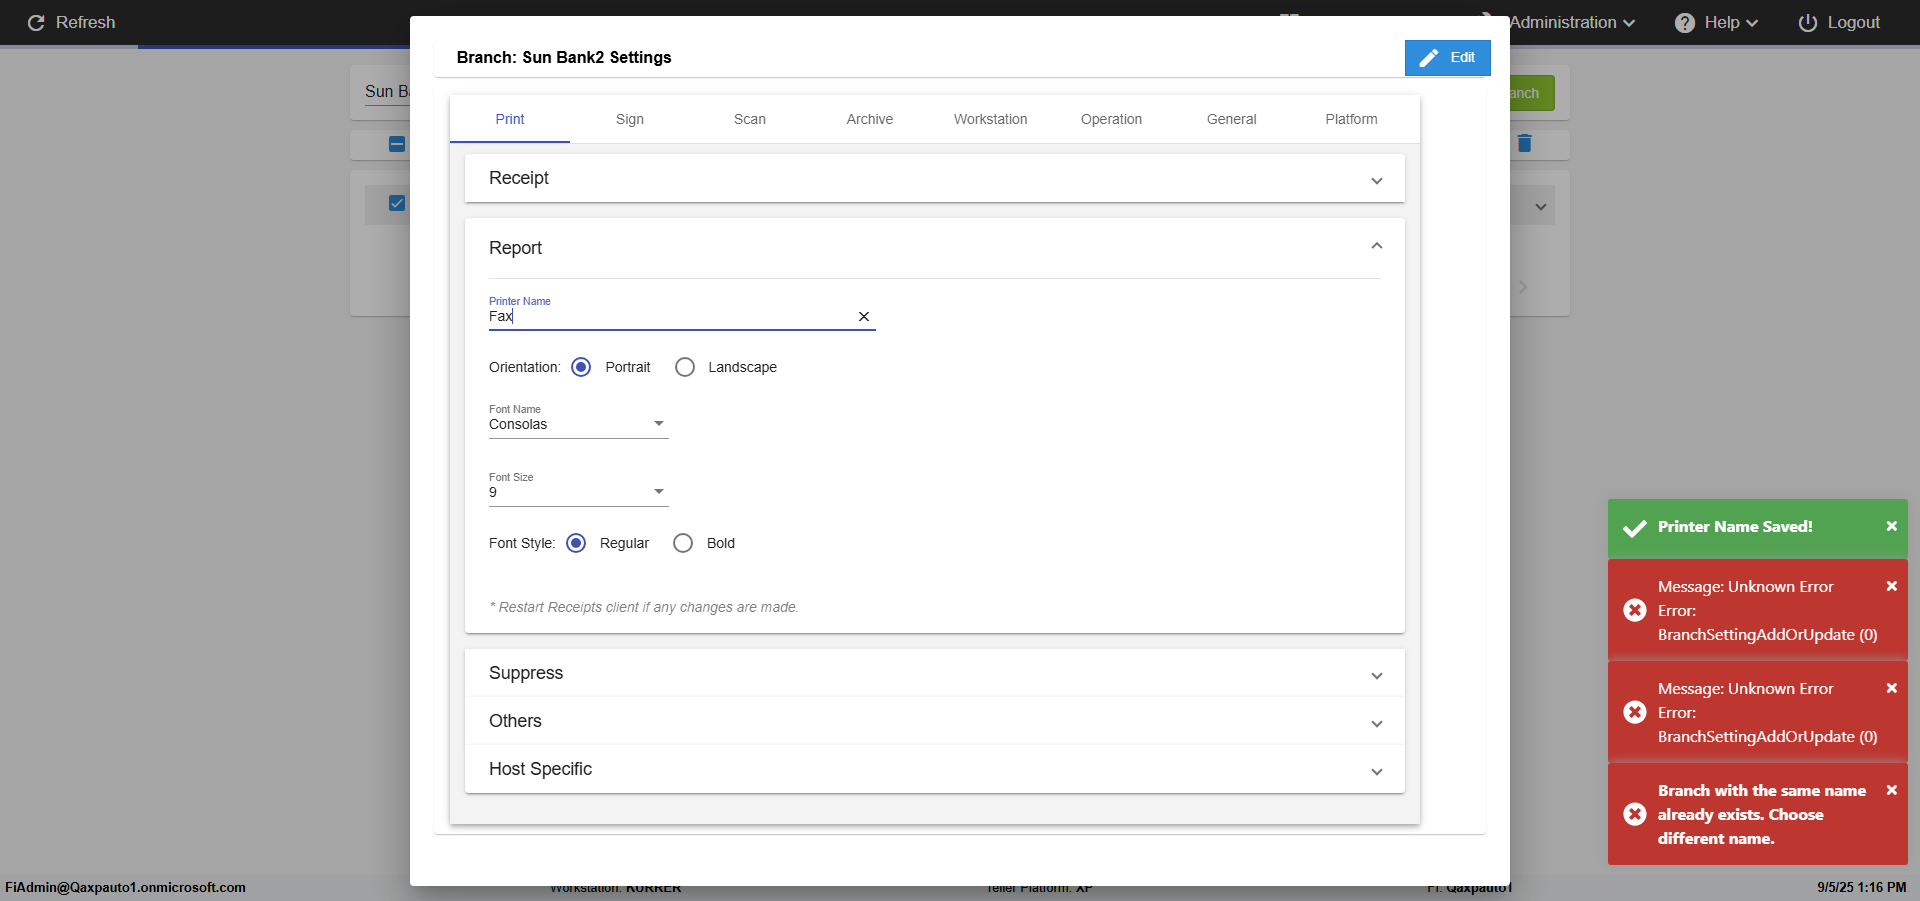Click the pencil Edit button

pos(1447,58)
